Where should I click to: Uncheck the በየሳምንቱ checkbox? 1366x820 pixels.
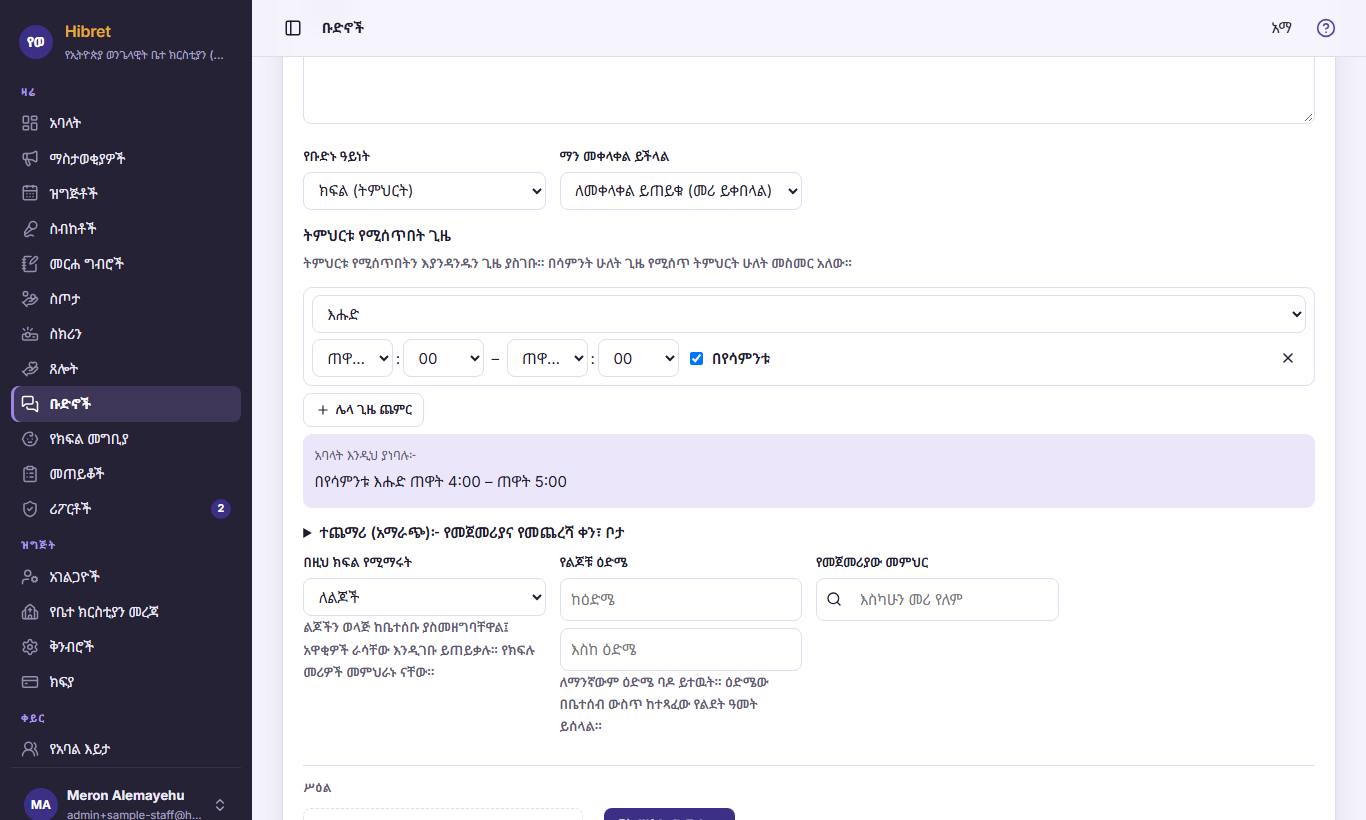click(697, 358)
